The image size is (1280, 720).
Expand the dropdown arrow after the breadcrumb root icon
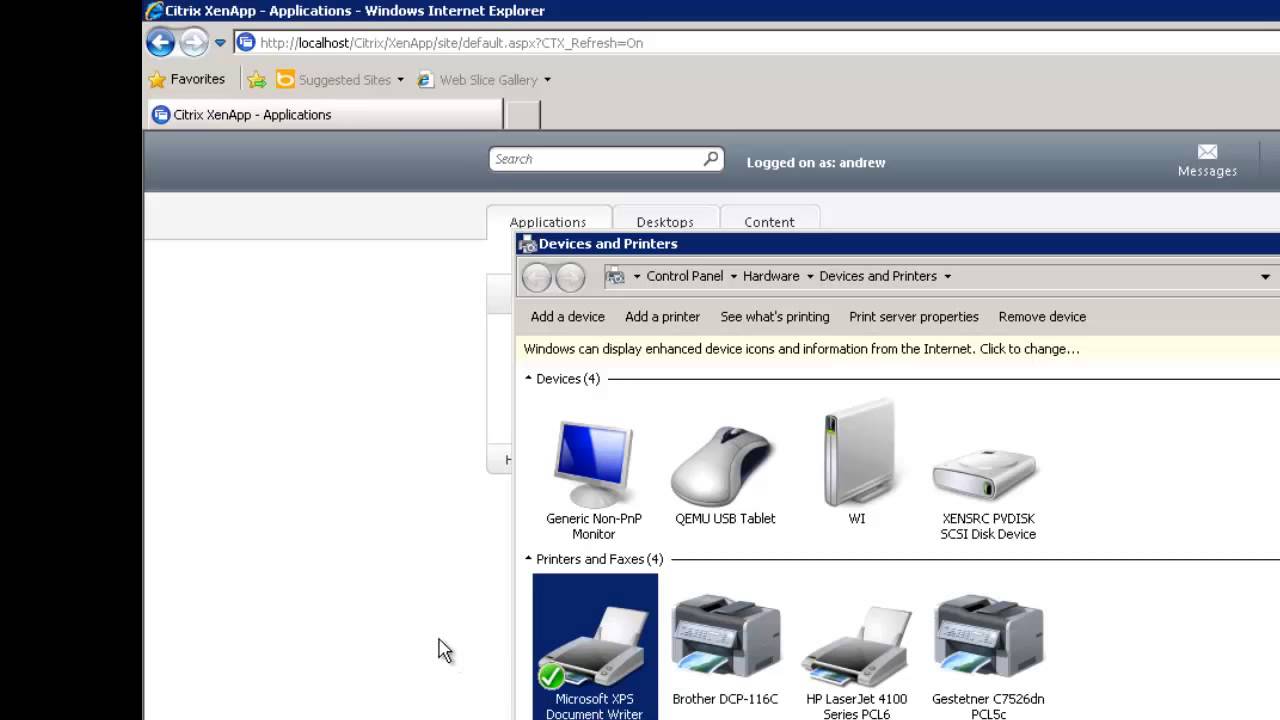(637, 277)
